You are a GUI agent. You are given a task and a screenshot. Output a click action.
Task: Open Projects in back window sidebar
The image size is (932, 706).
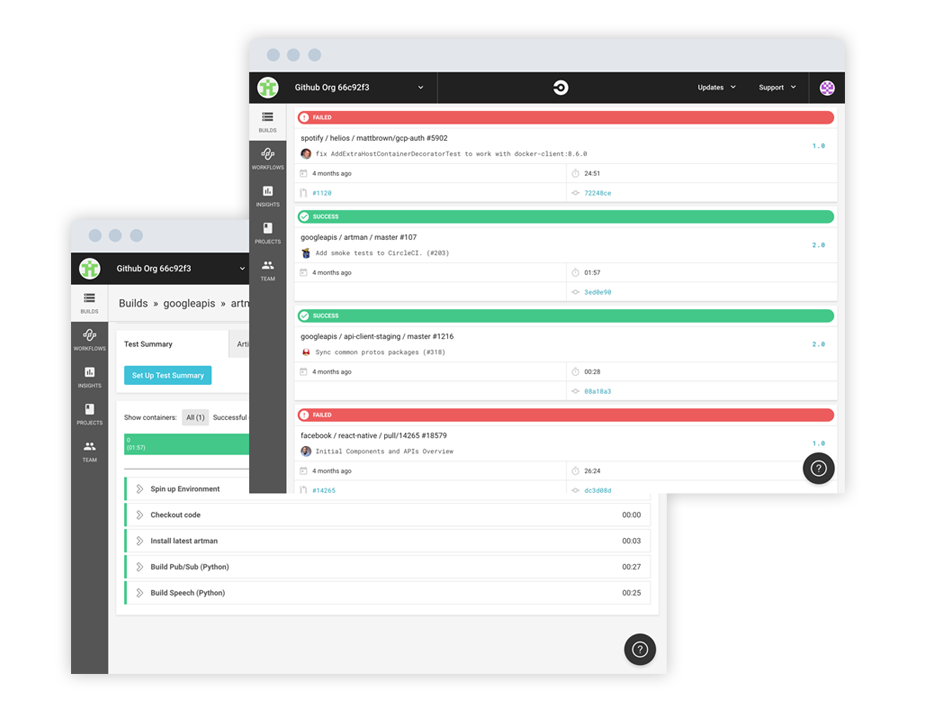click(x=89, y=414)
